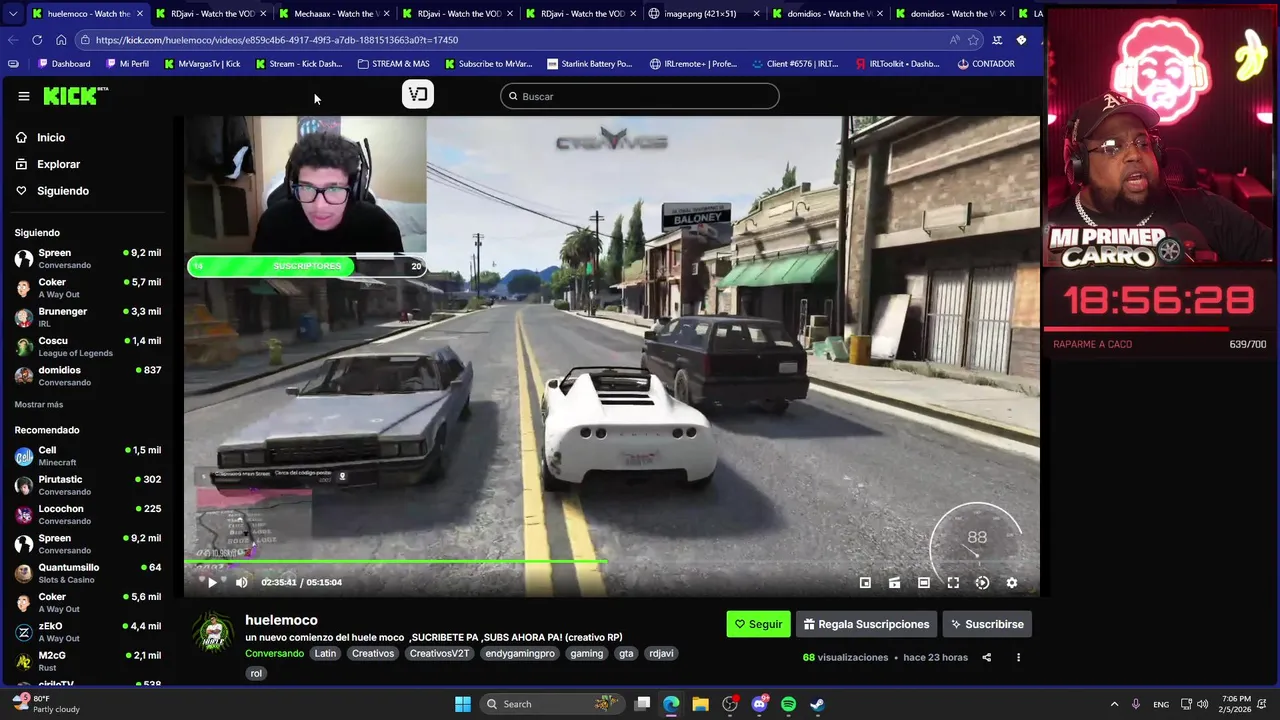Enter fullscreen video mode
The image size is (1280, 720).
pos(953,582)
